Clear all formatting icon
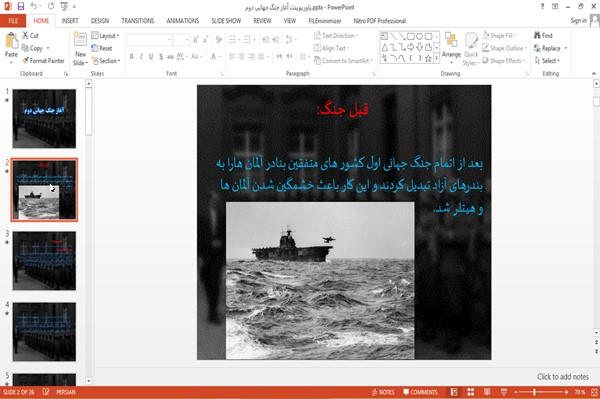 (218, 39)
